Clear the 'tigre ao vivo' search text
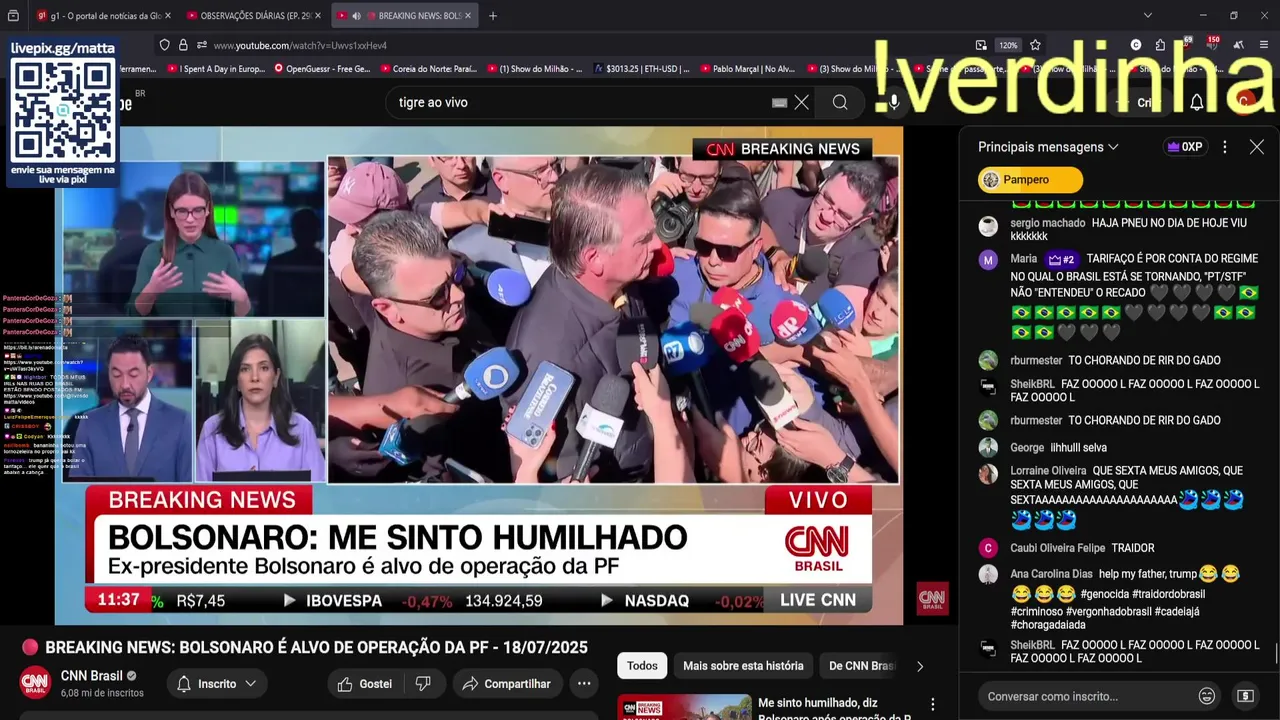1280x720 pixels. tap(802, 102)
